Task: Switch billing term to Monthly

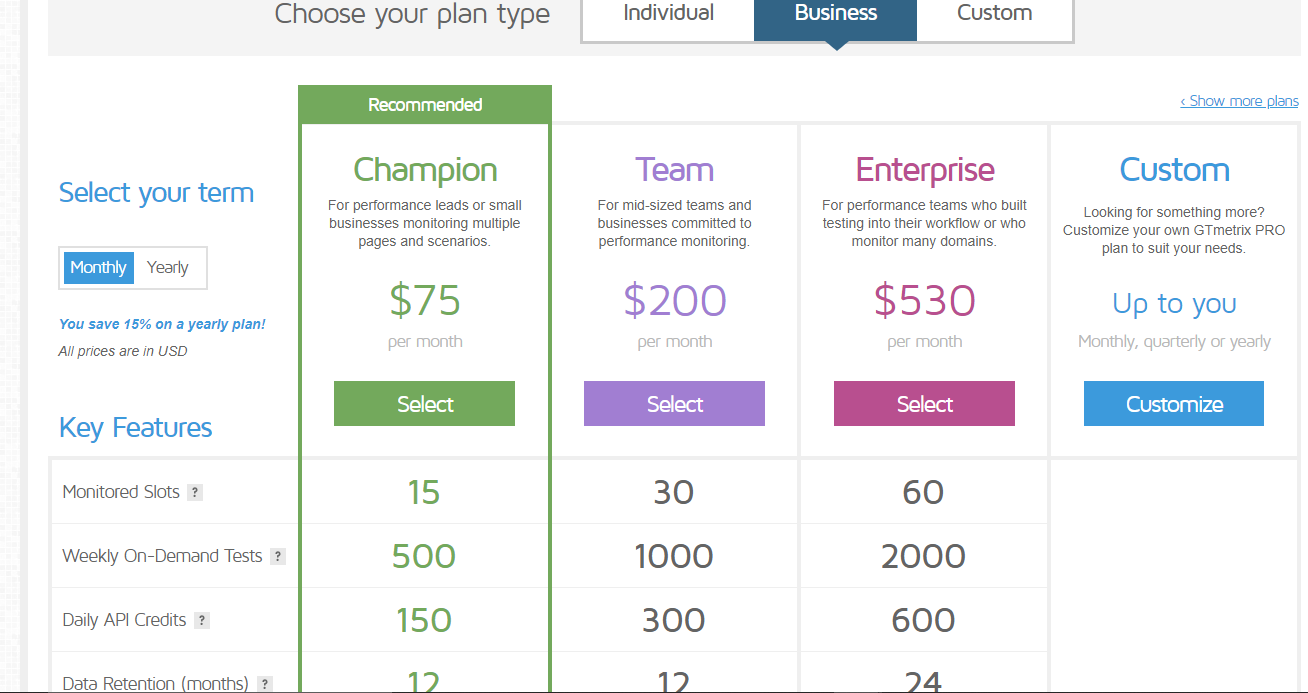Action: (x=98, y=268)
